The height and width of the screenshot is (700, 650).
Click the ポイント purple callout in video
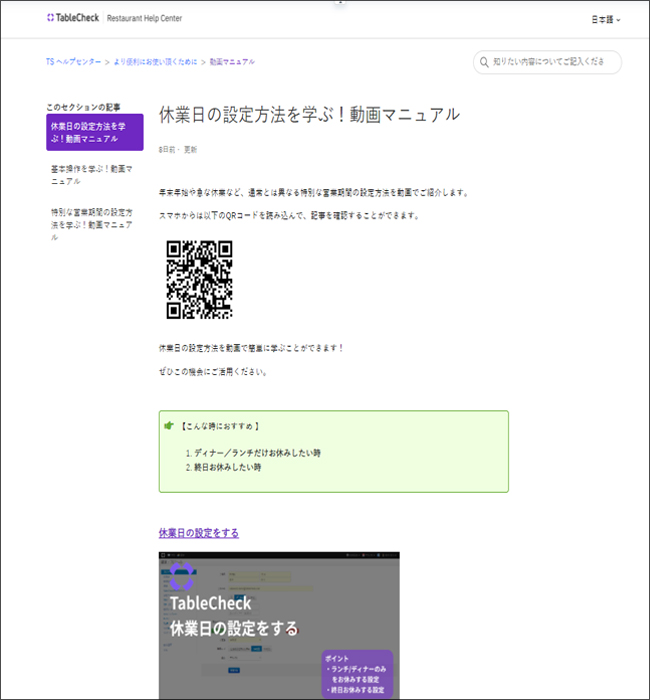click(x=357, y=675)
